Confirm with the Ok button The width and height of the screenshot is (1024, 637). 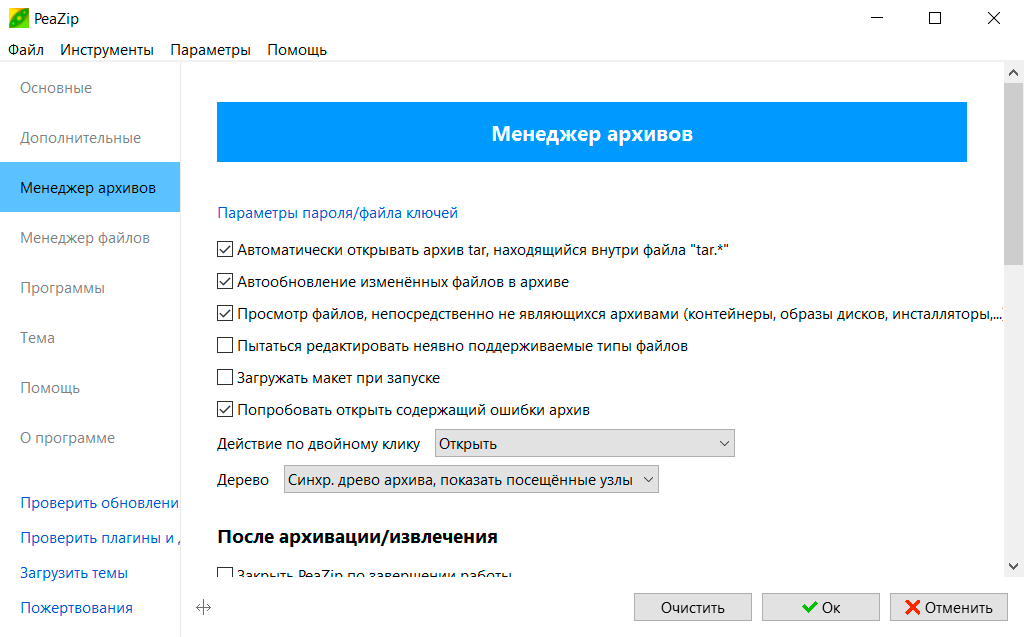tap(821, 608)
